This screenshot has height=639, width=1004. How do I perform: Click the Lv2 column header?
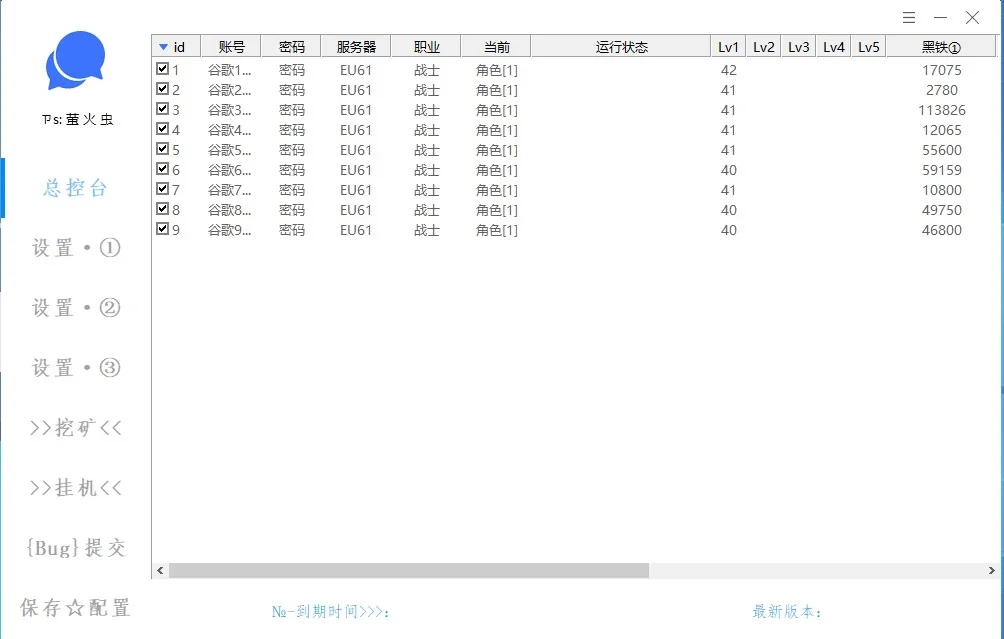coord(763,47)
